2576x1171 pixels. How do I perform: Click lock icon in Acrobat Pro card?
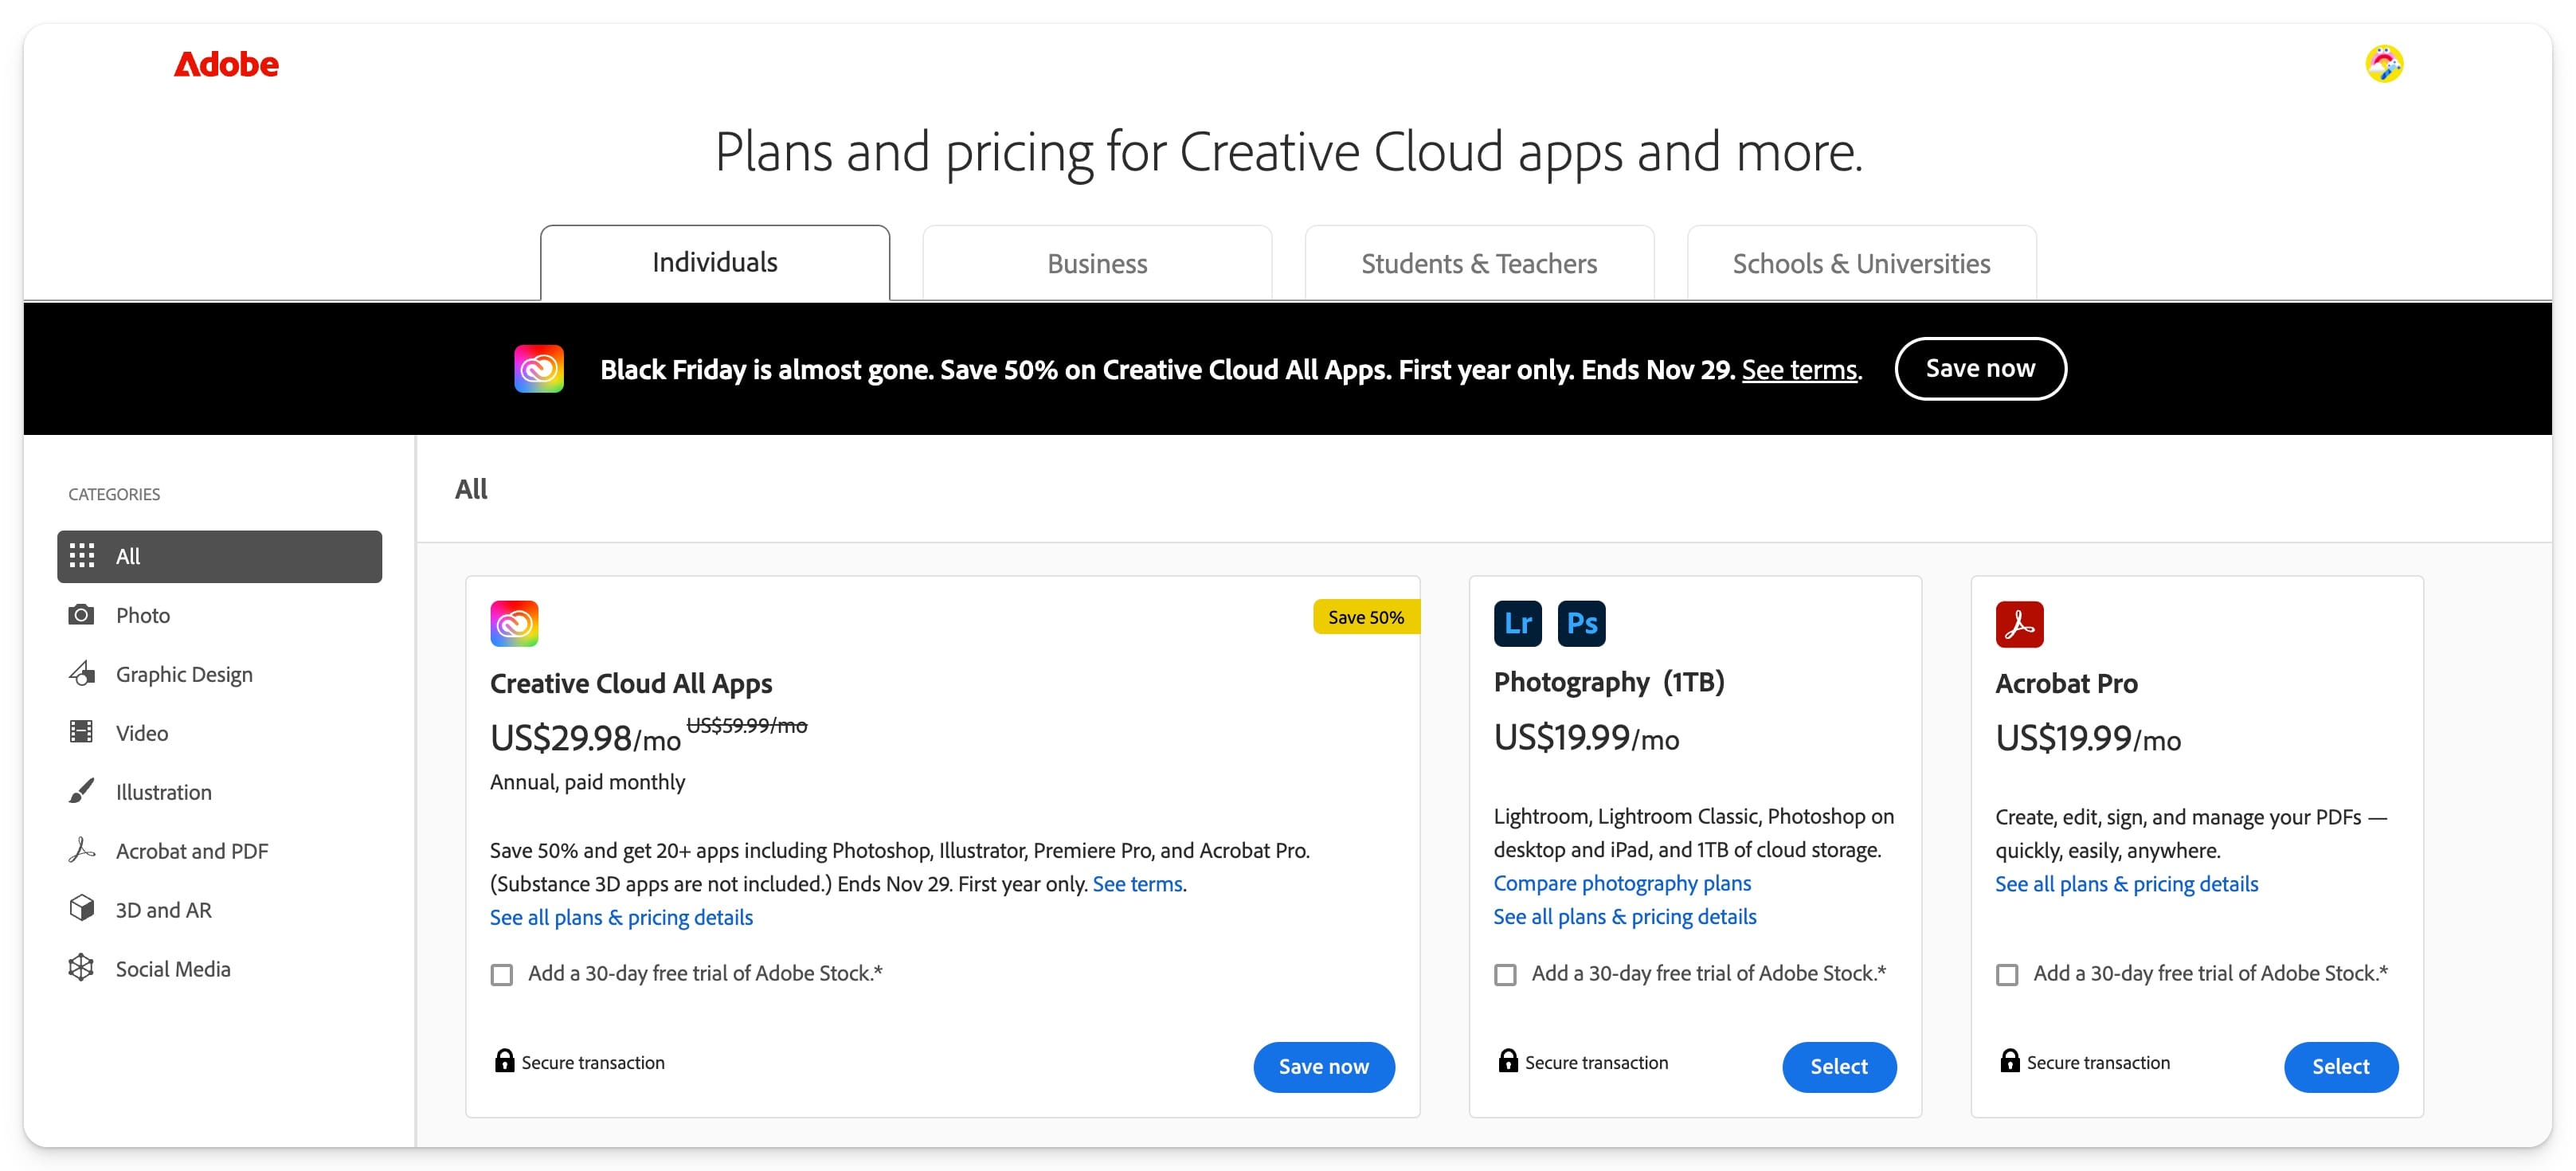pyautogui.click(x=2010, y=1061)
